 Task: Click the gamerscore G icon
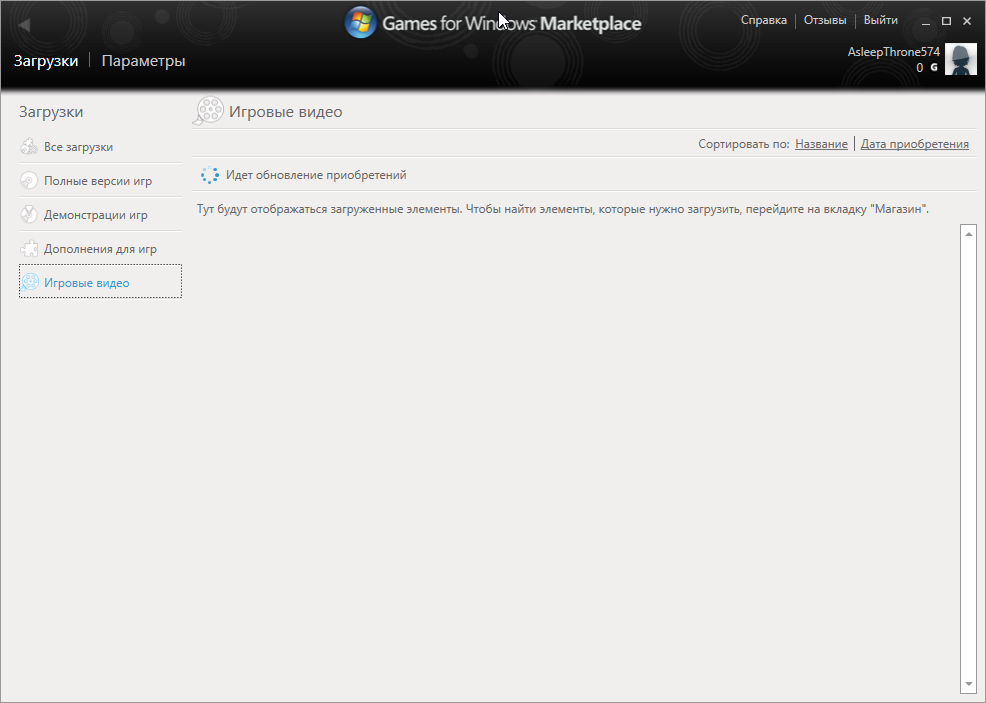click(934, 67)
